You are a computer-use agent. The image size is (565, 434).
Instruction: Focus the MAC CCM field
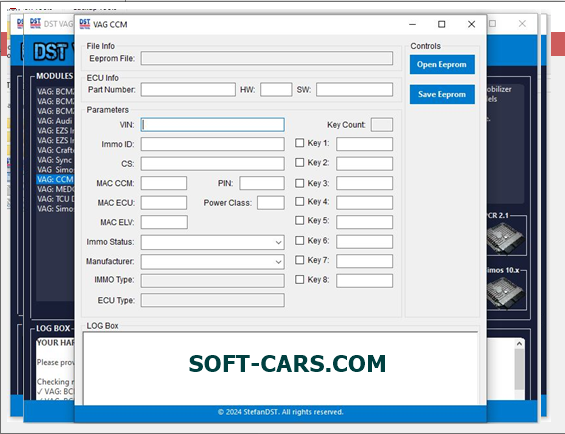click(164, 183)
